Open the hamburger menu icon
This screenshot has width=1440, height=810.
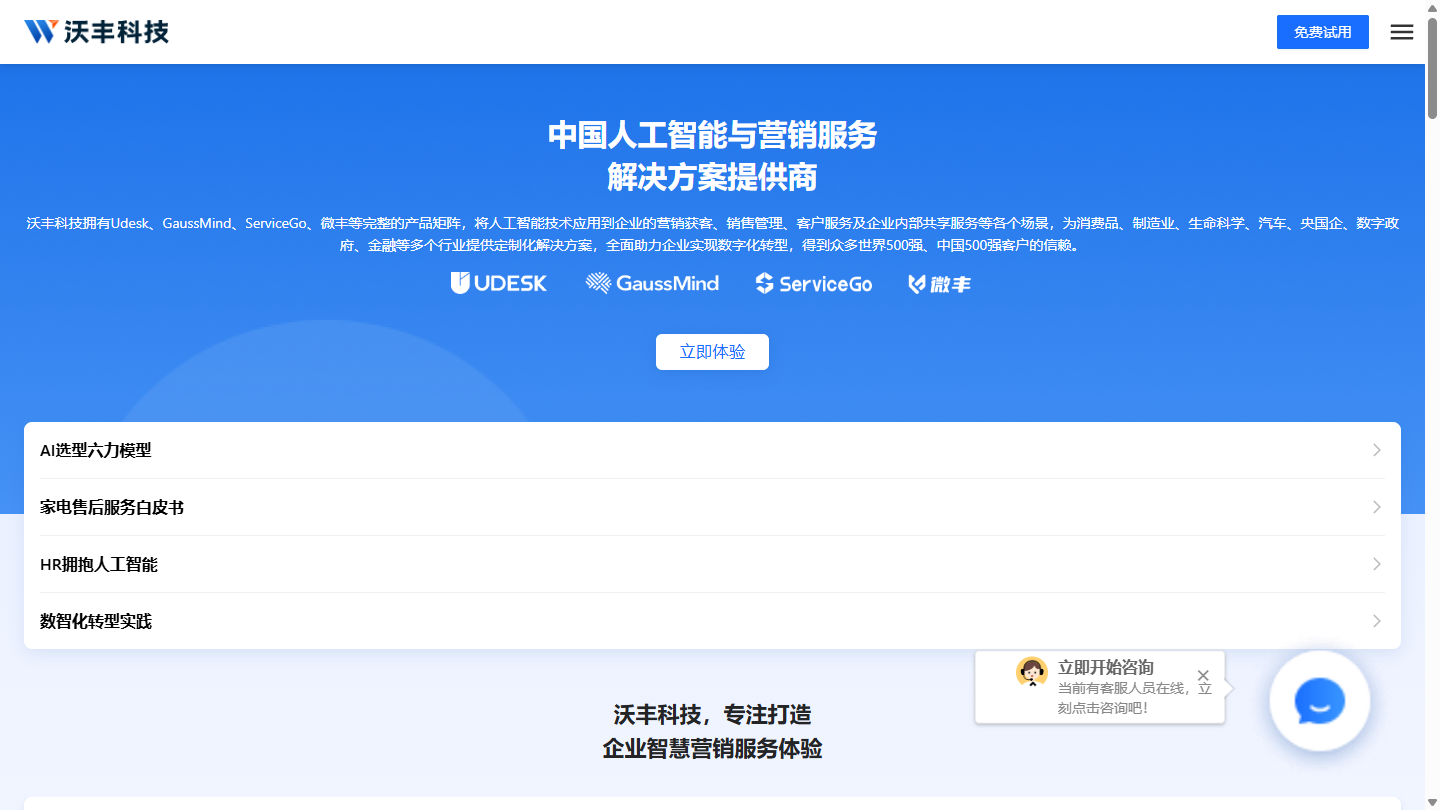pos(1402,32)
